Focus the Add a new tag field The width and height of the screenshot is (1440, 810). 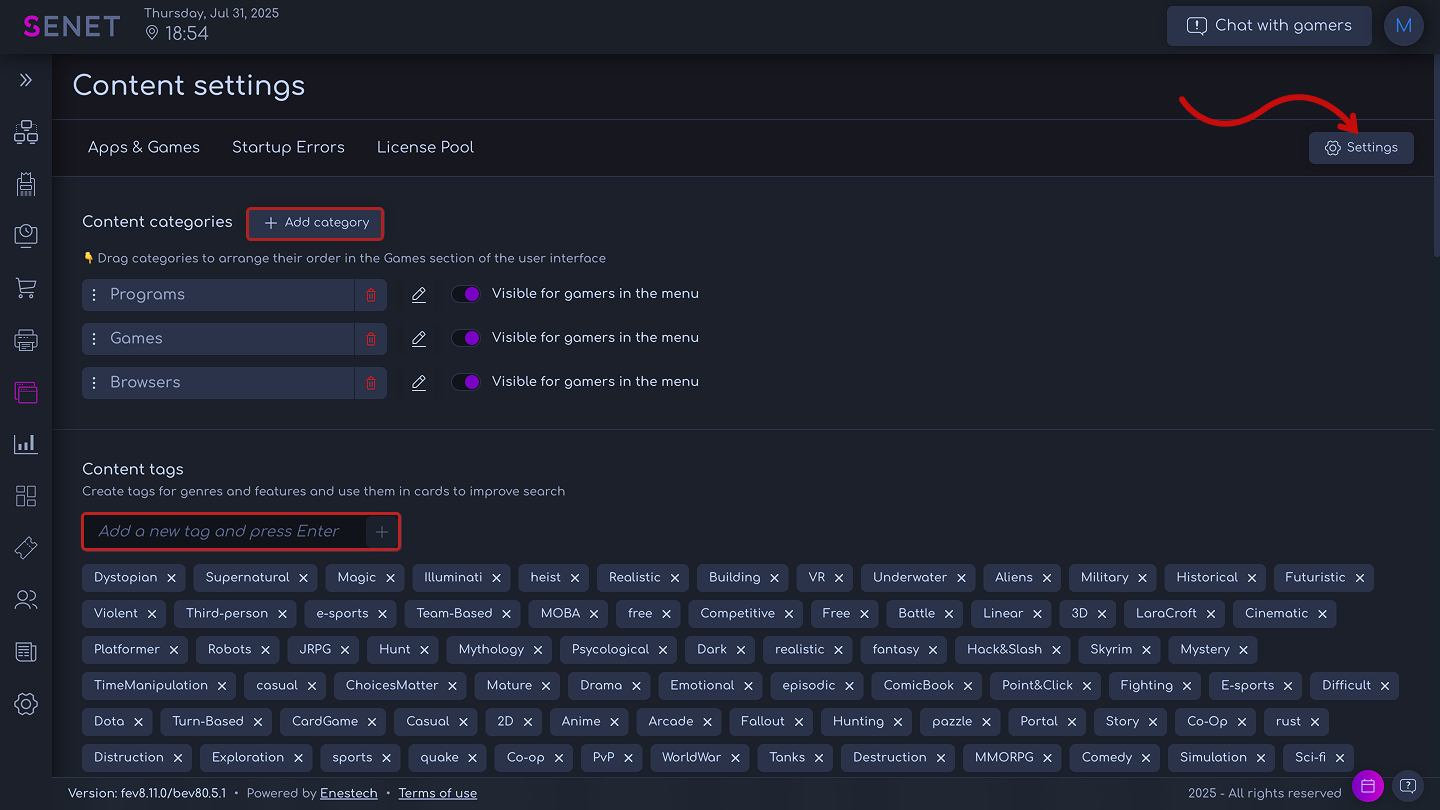[x=225, y=531]
